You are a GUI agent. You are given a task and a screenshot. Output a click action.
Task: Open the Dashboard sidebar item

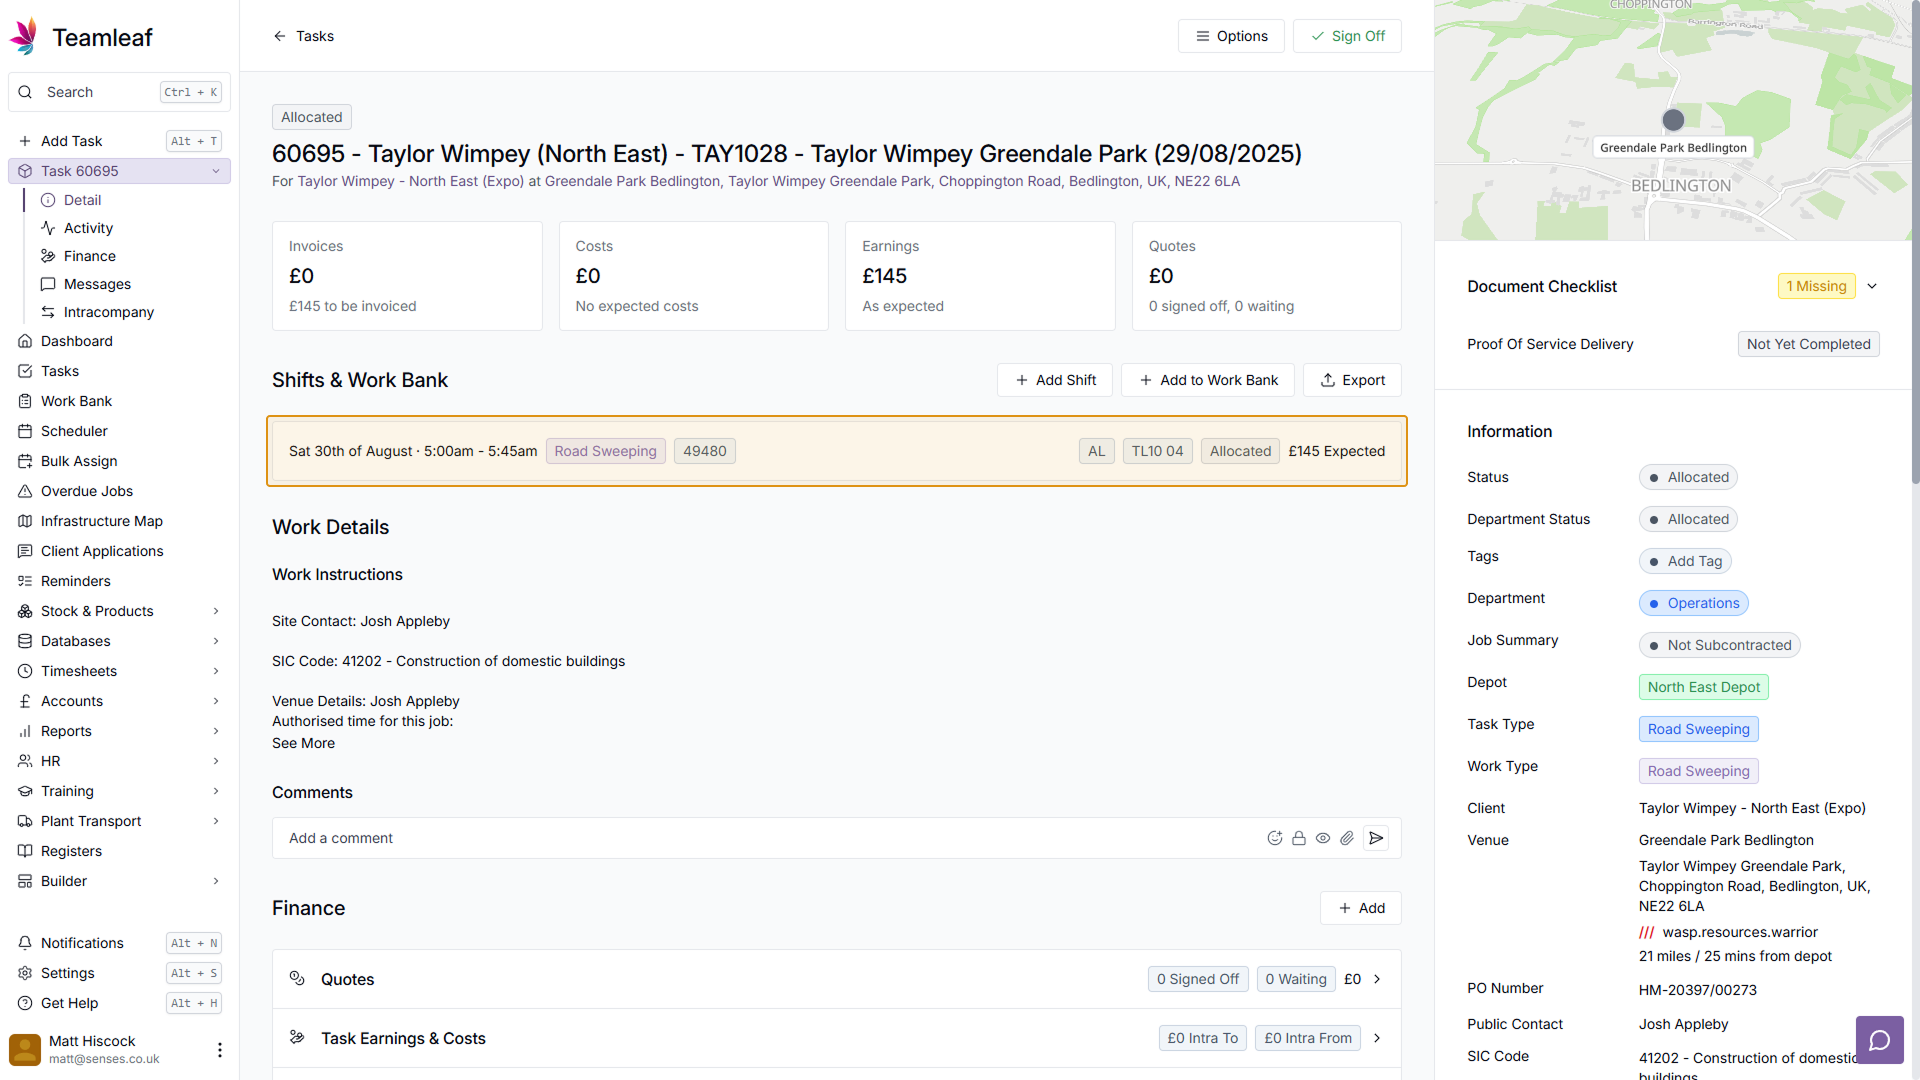coord(119,341)
